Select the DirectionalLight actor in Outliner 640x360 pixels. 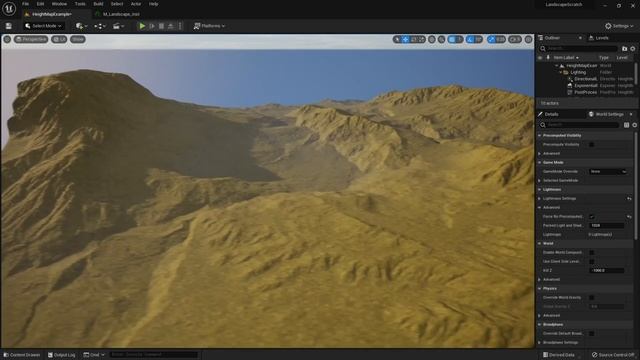(x=585, y=79)
